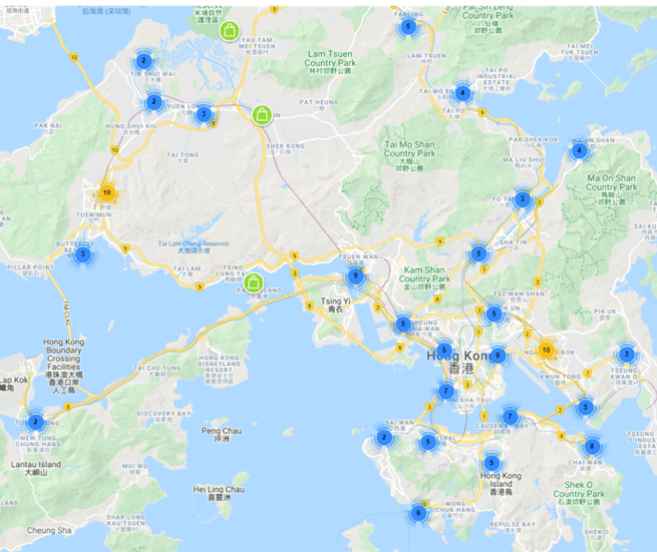Click Tai Mei Tuk Tsuen label

pyautogui.click(x=579, y=52)
